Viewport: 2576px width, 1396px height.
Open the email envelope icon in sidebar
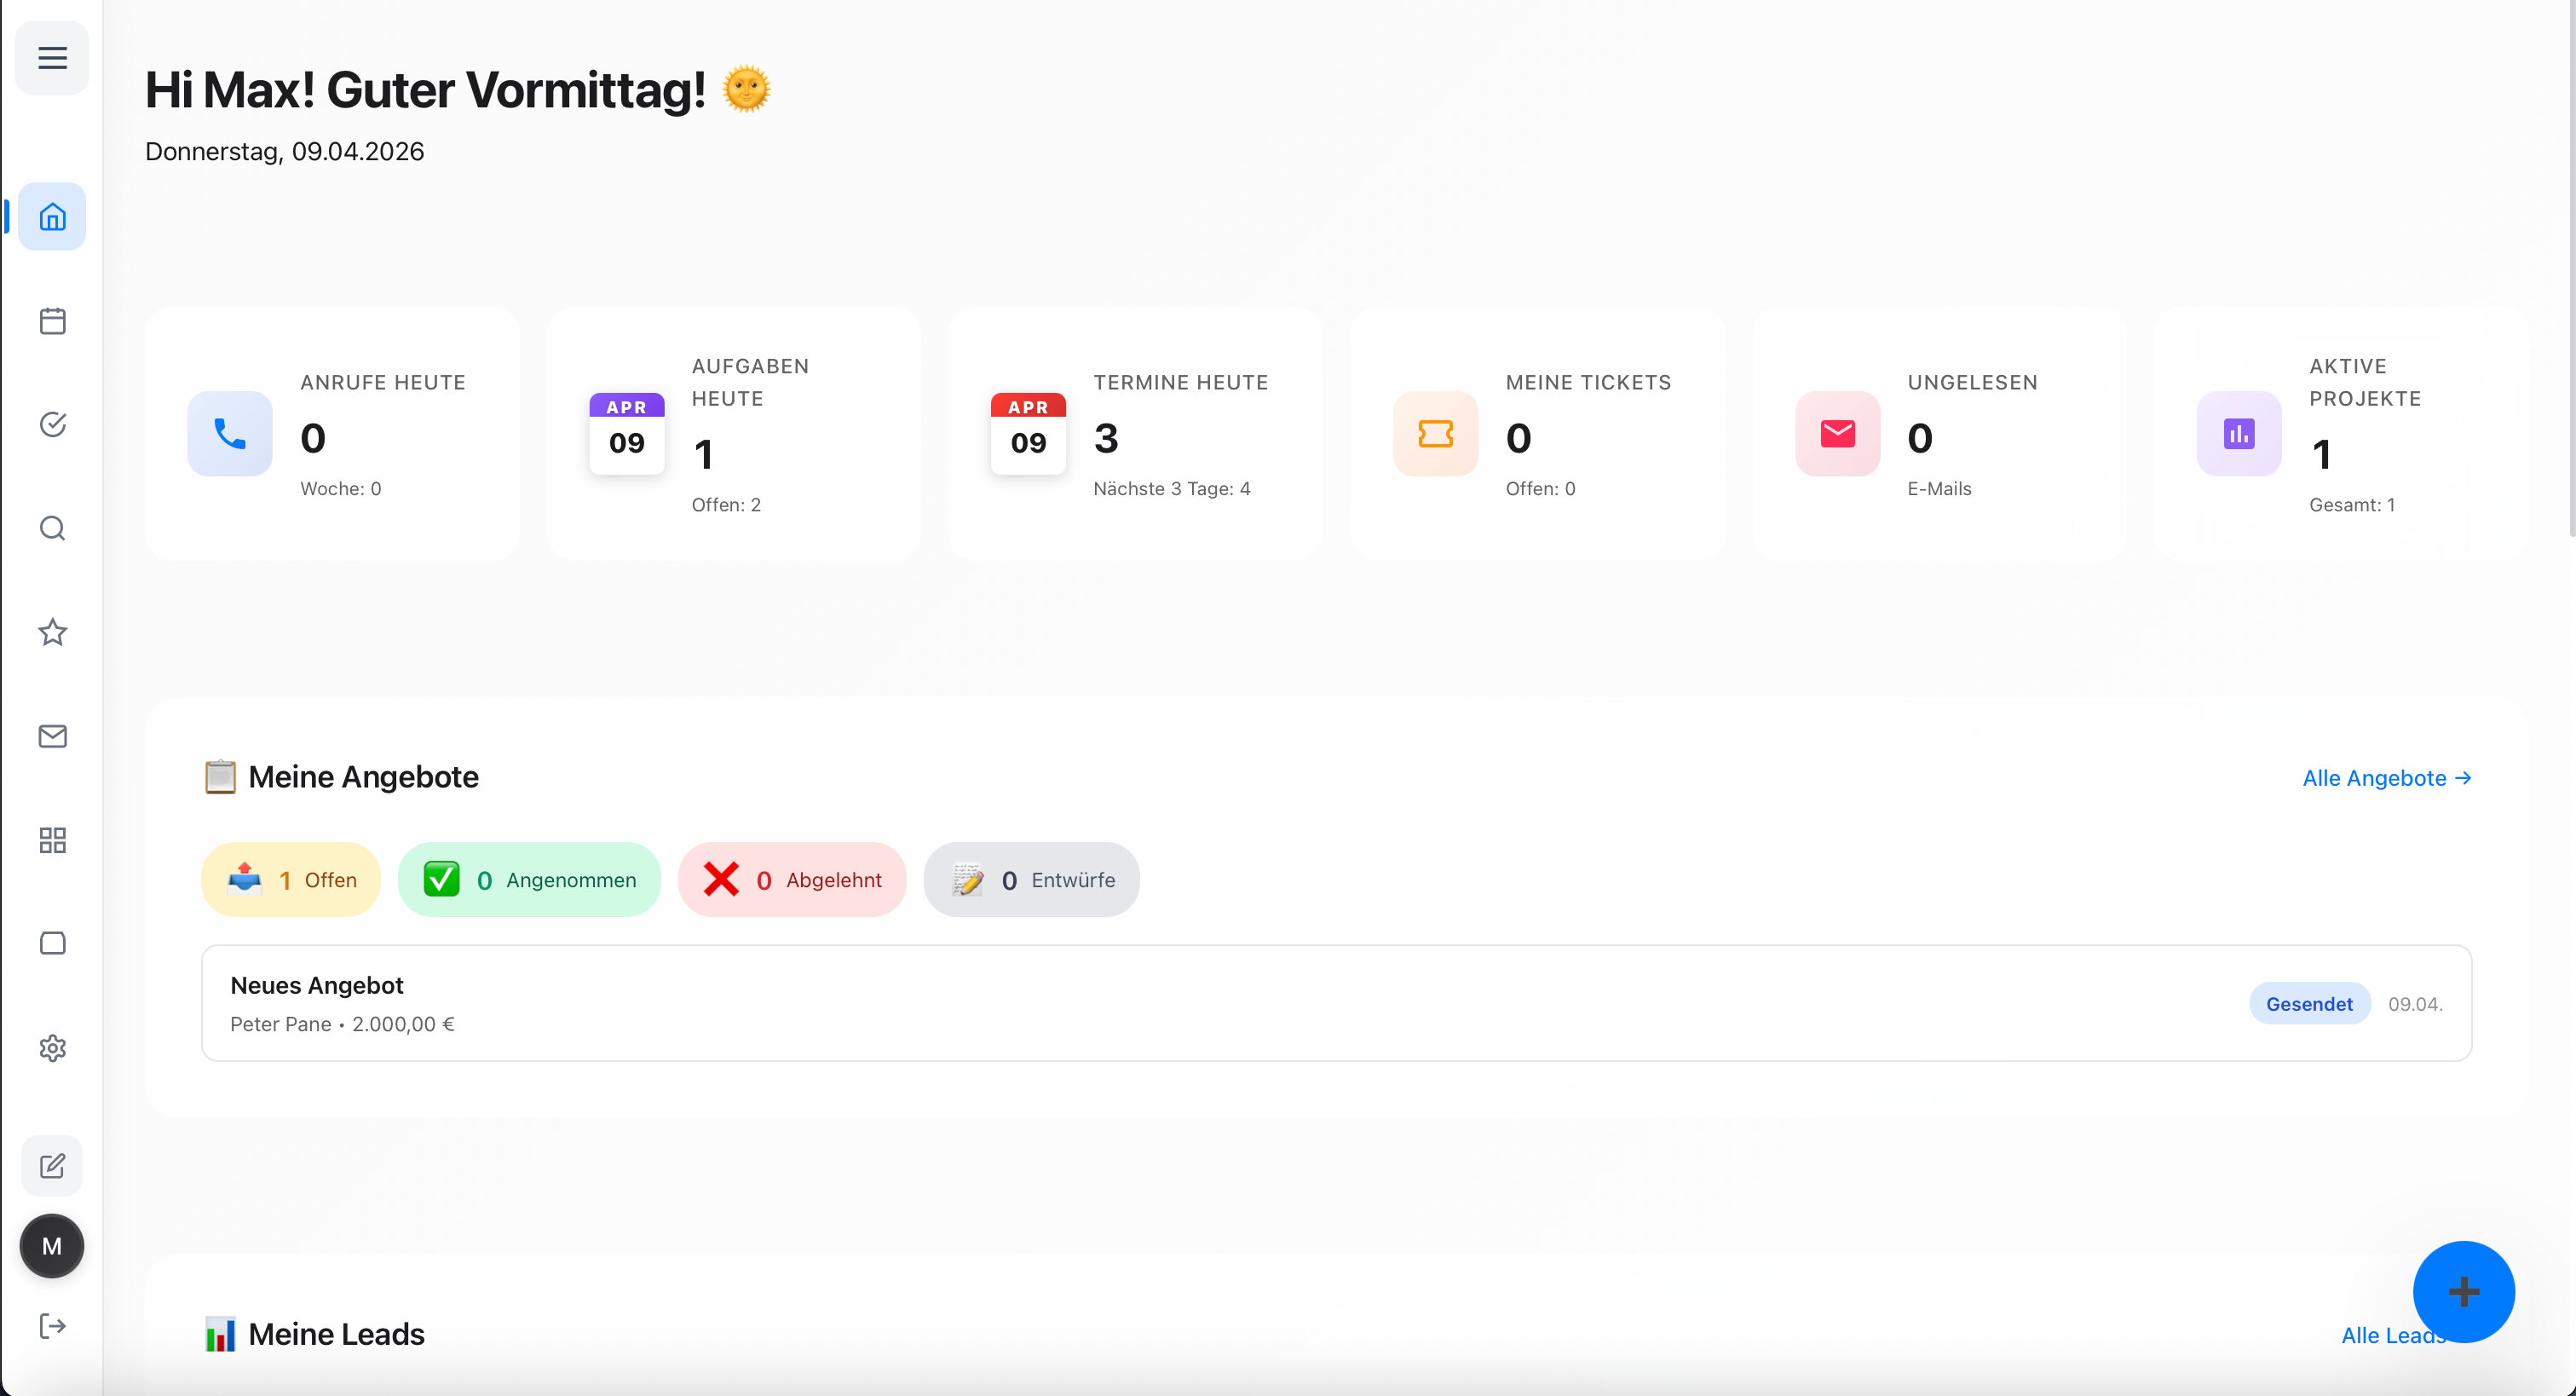(x=52, y=736)
